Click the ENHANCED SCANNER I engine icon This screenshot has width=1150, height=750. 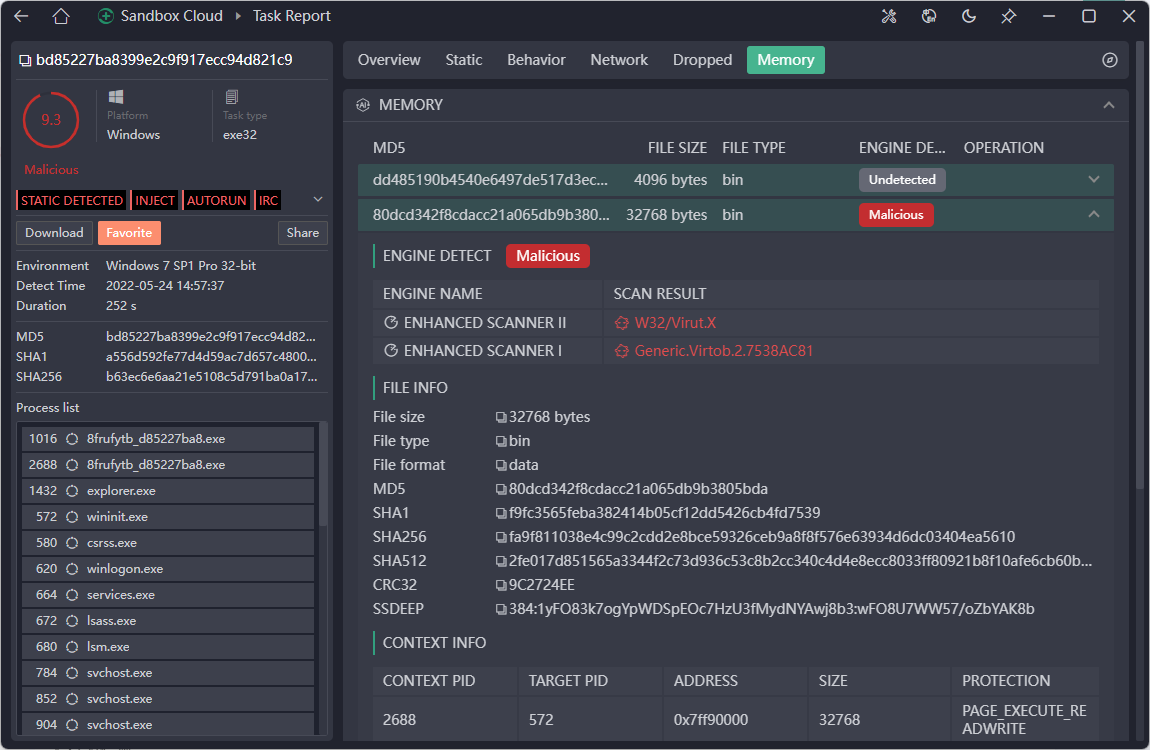391,350
